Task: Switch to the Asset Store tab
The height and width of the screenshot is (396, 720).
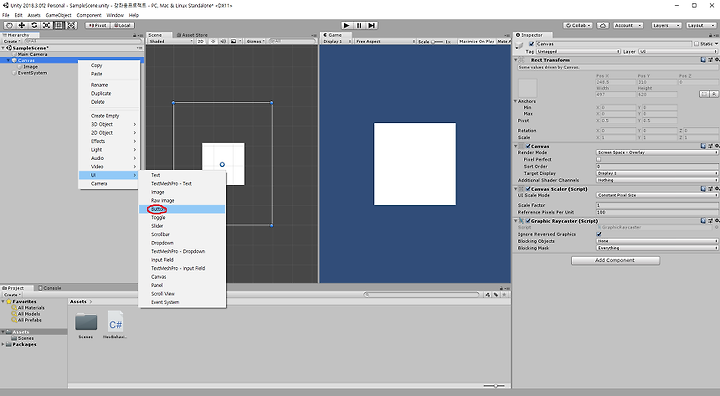Action: tap(192, 35)
